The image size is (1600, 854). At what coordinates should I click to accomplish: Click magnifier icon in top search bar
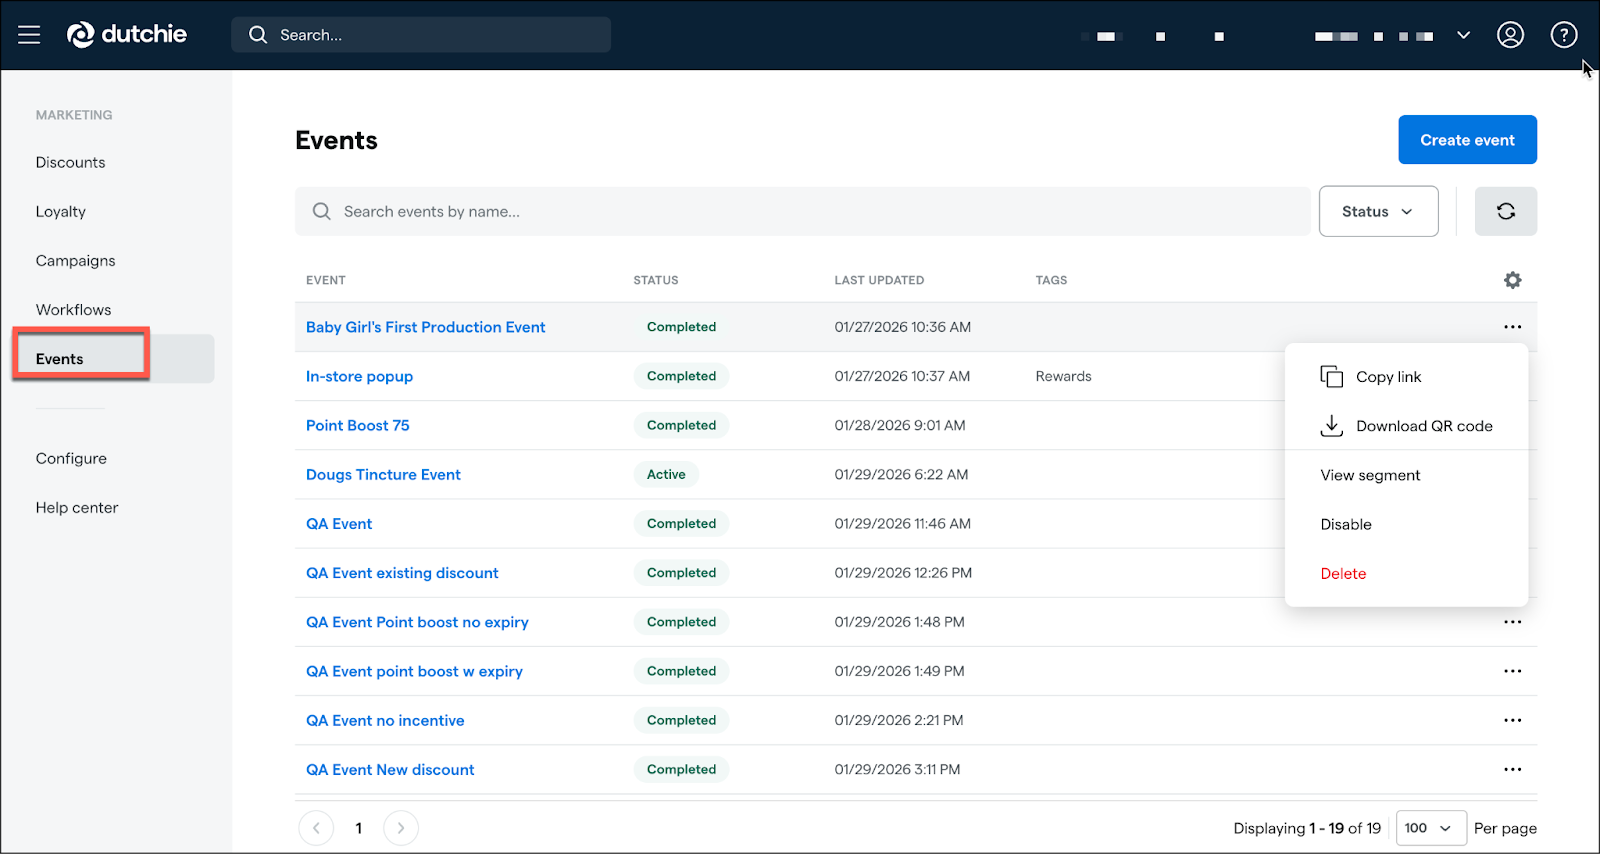[x=258, y=35]
